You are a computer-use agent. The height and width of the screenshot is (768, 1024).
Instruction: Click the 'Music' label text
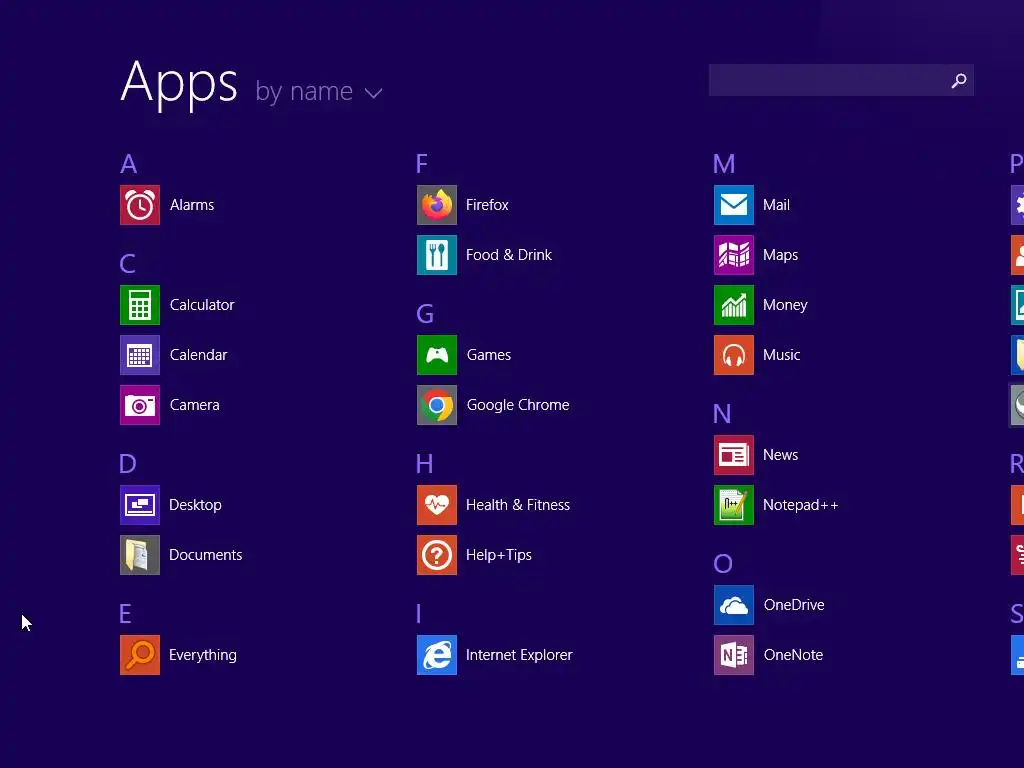coord(782,355)
